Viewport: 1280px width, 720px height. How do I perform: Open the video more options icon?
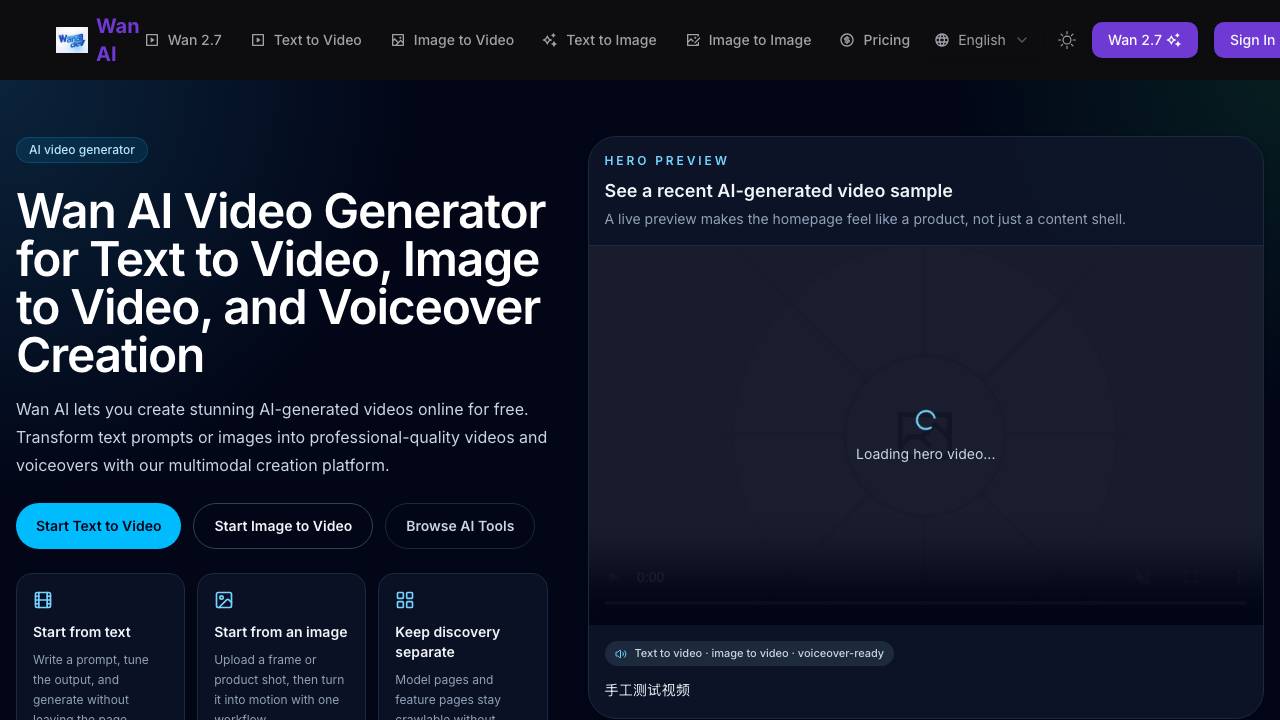tap(1239, 577)
